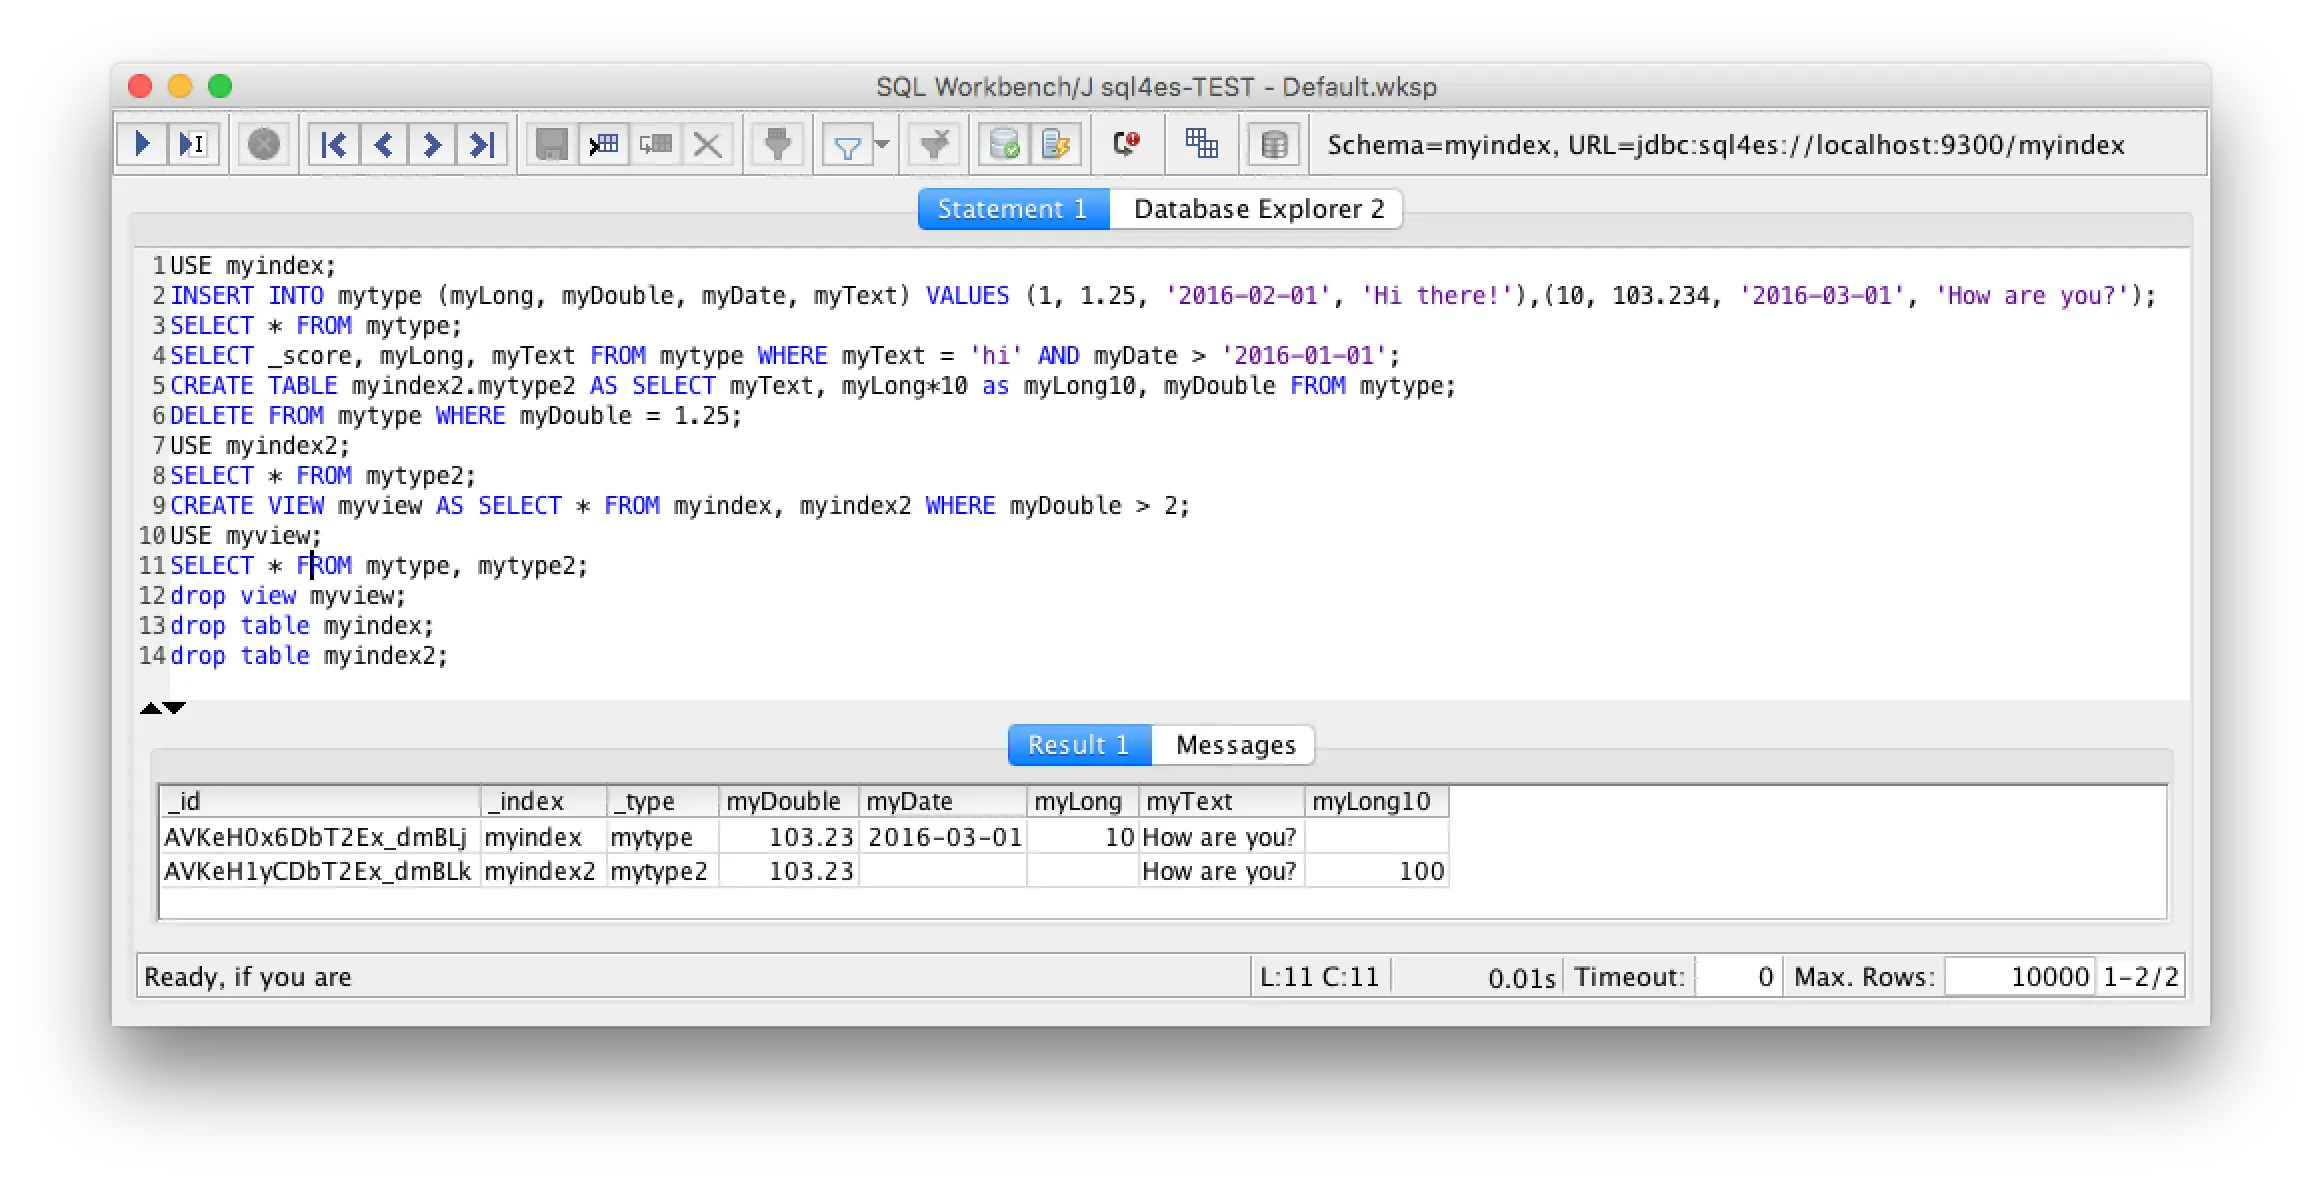Sort results by the myDouble column
This screenshot has width=2322, height=1186.
click(x=784, y=800)
